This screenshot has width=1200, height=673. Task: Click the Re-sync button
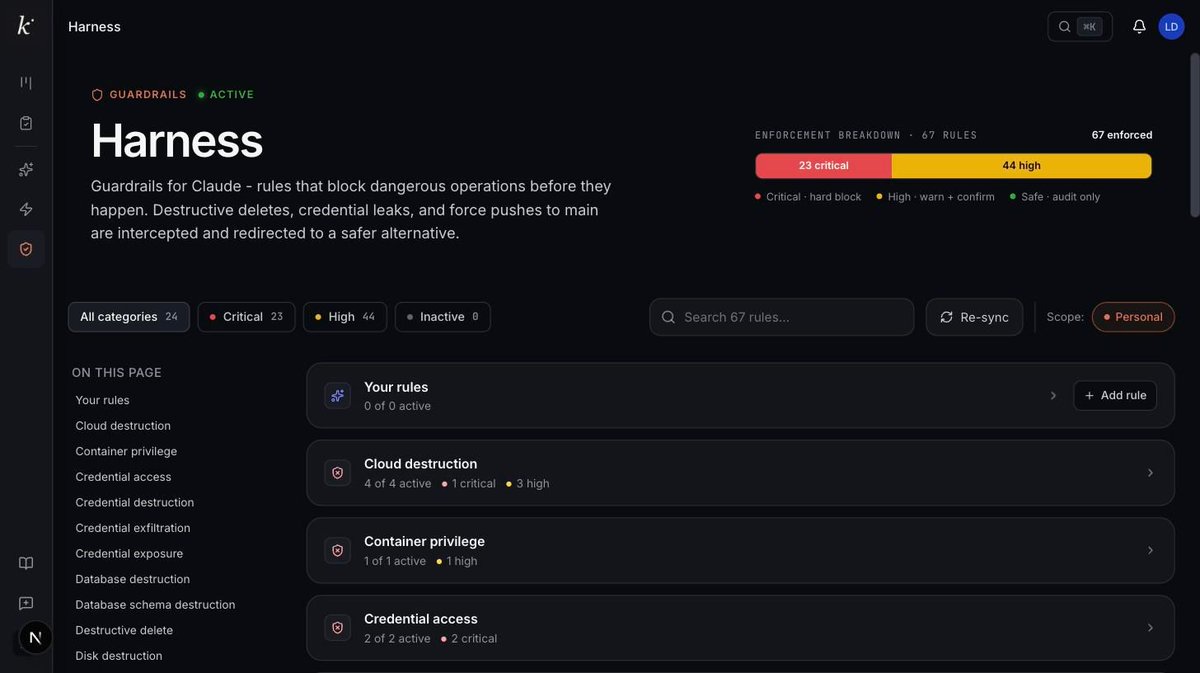[x=974, y=317]
